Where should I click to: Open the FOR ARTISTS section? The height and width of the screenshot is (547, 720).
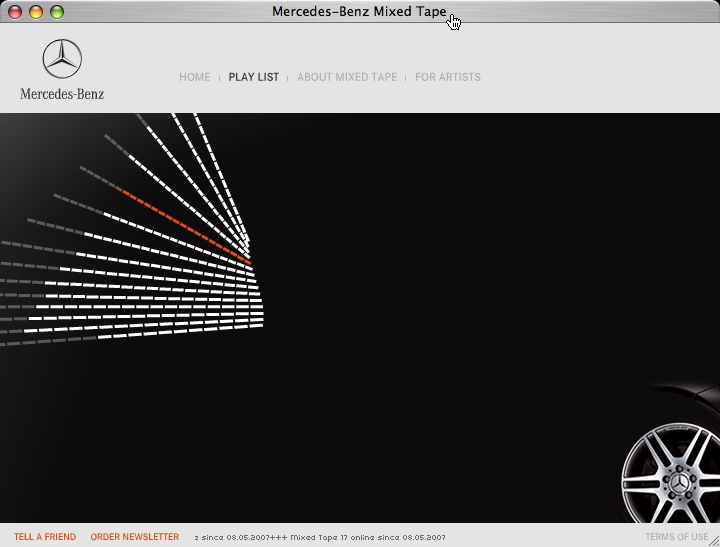point(448,77)
